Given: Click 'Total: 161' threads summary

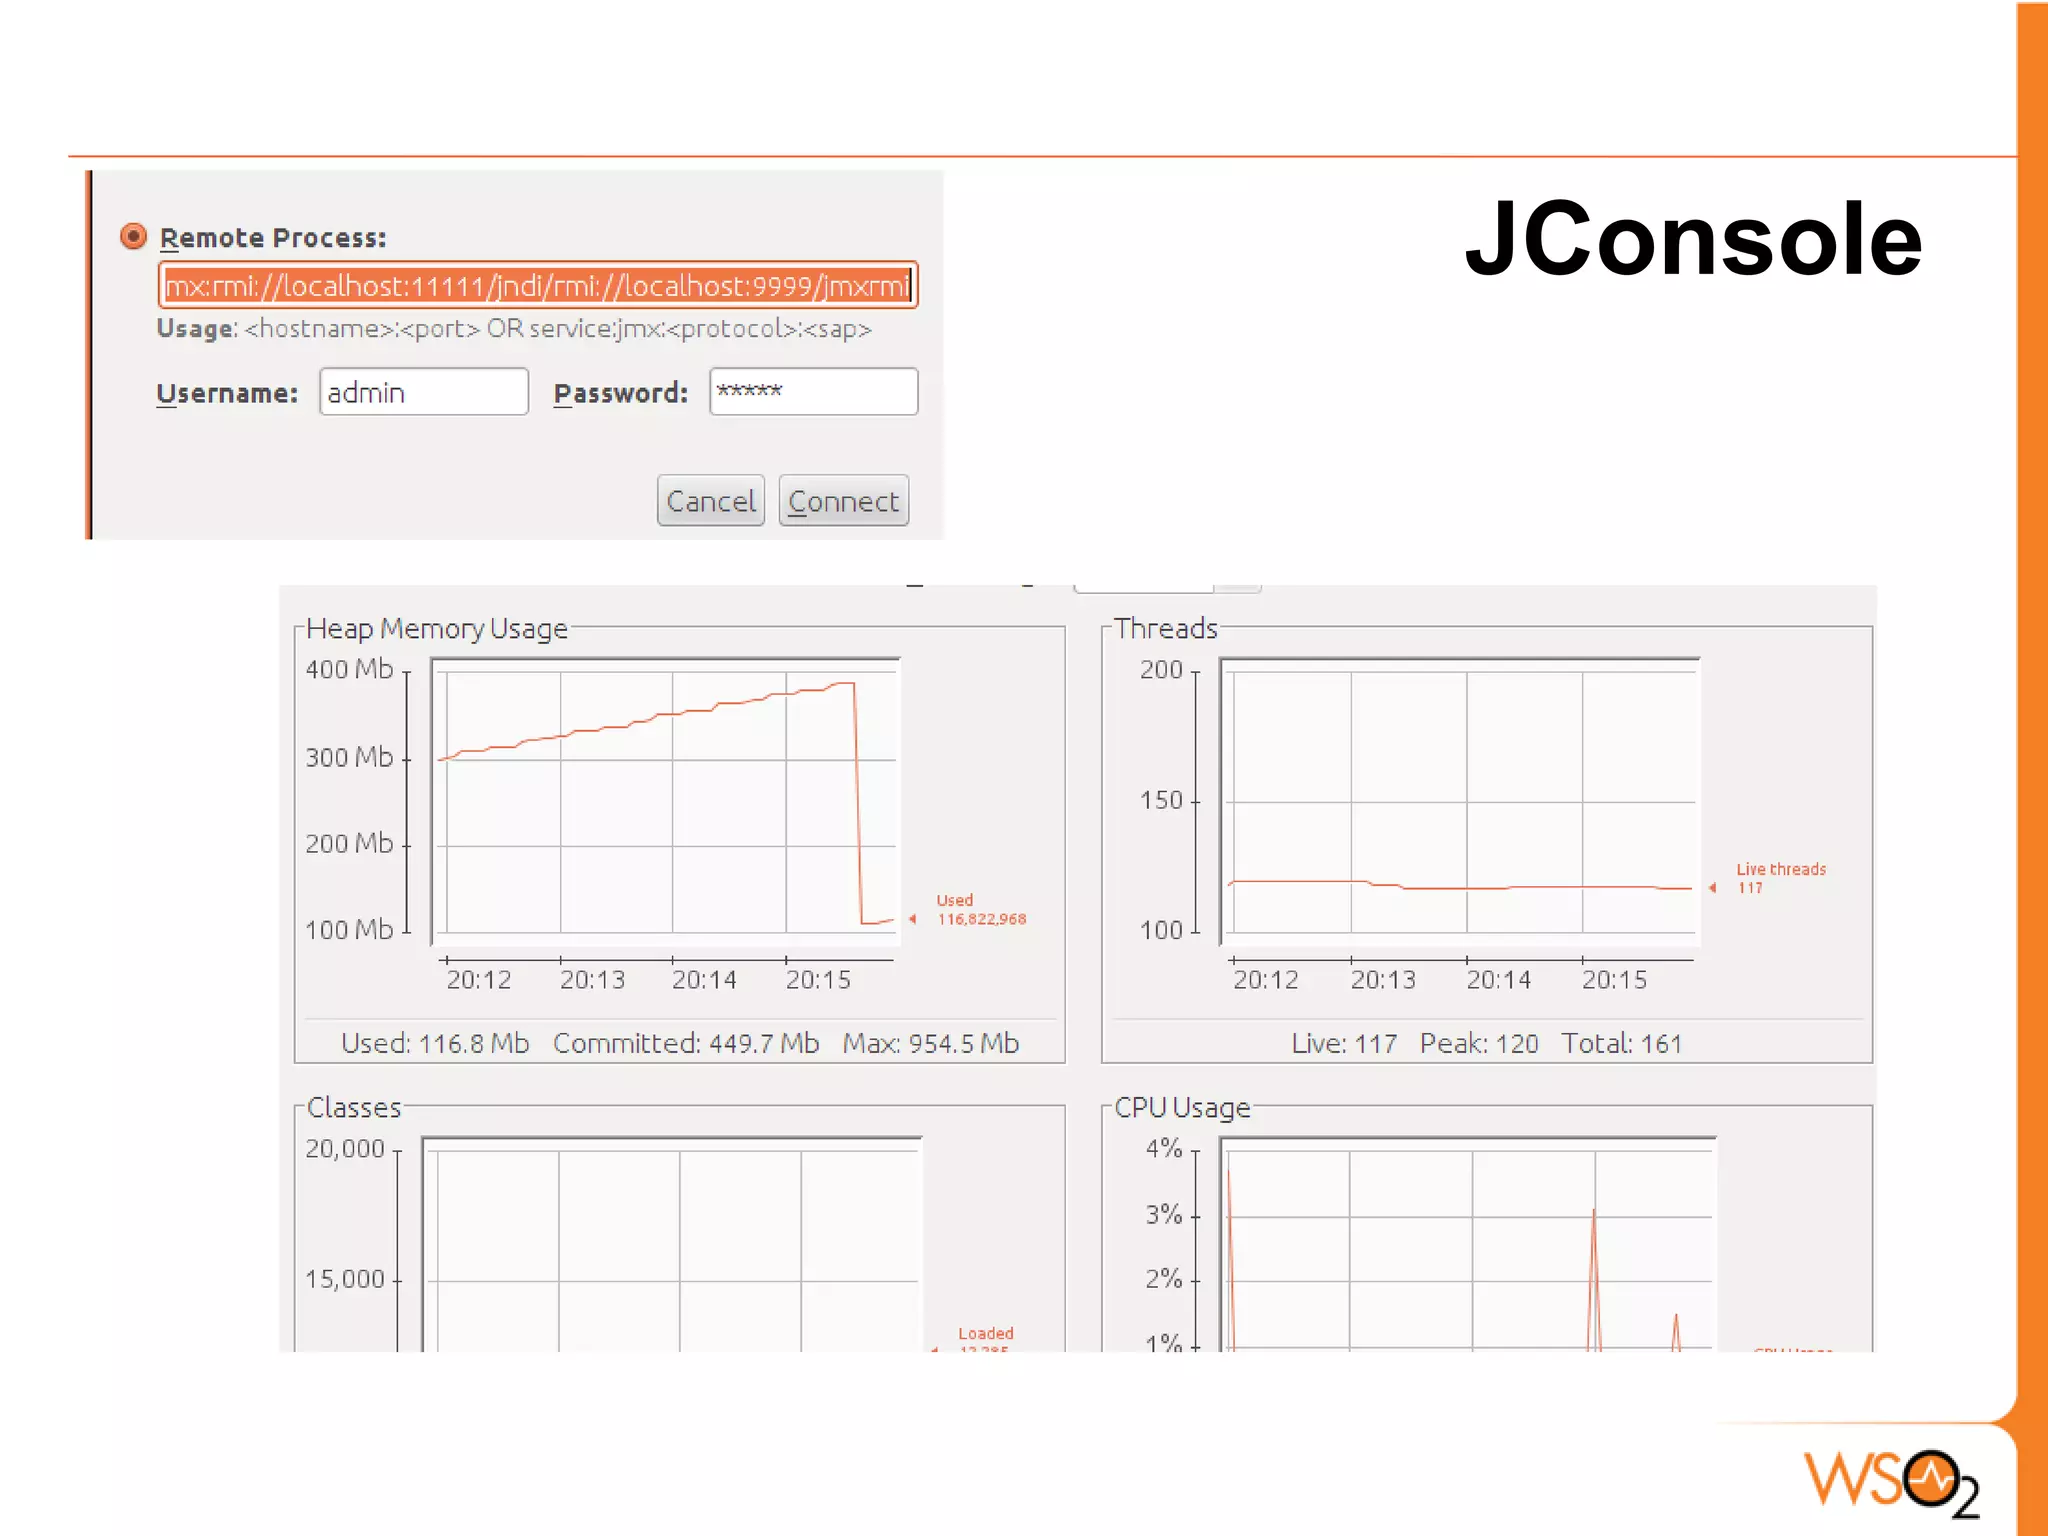Looking at the screenshot, I should [1622, 1043].
